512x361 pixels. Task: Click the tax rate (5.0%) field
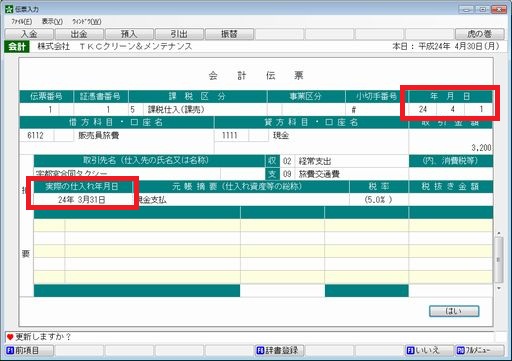[x=379, y=200]
